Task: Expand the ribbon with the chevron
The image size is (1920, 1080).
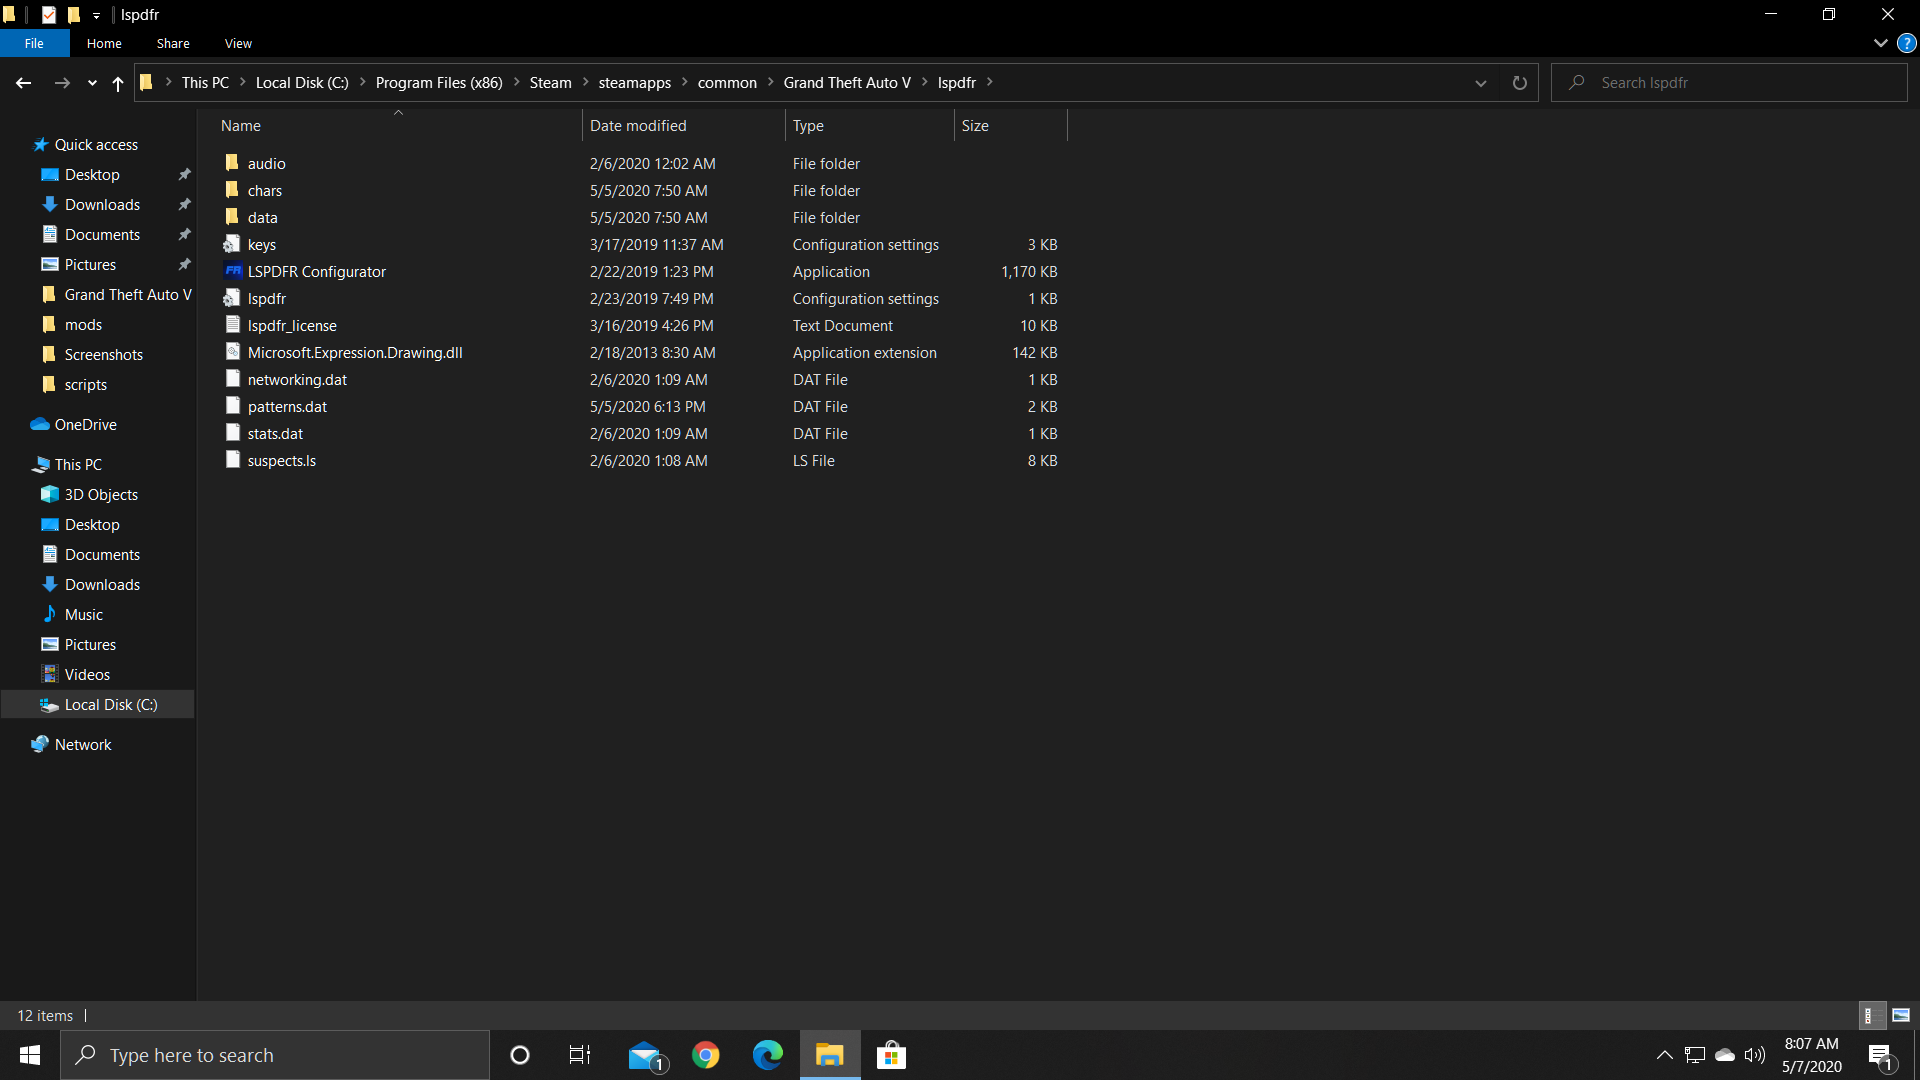Action: [x=1880, y=44]
